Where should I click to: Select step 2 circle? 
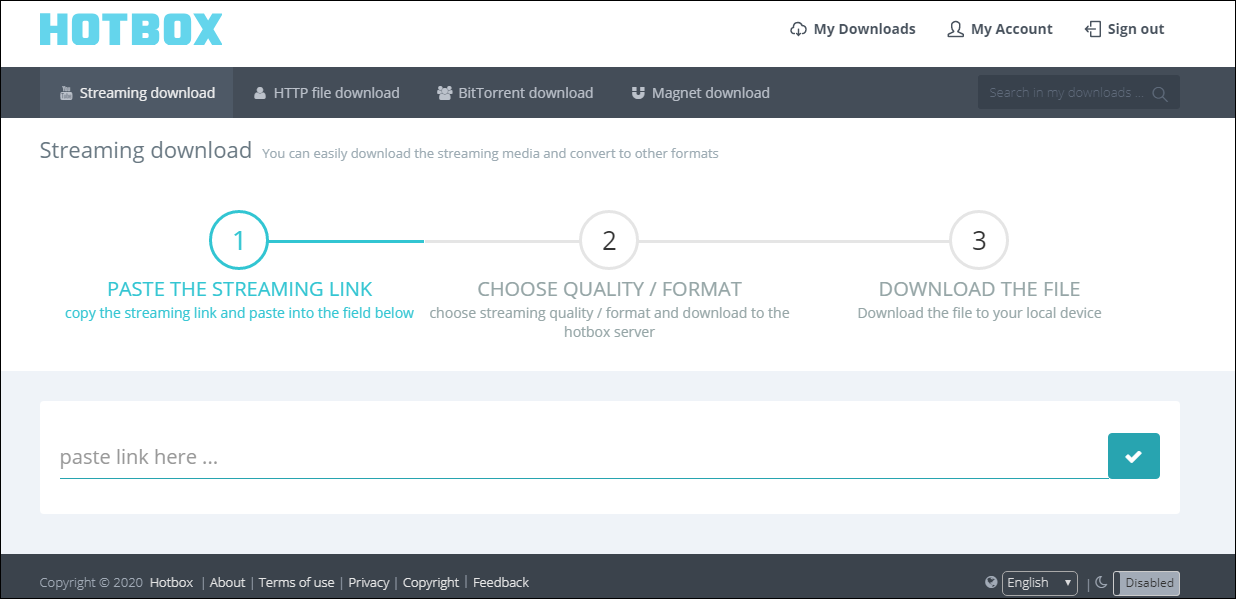pyautogui.click(x=609, y=241)
